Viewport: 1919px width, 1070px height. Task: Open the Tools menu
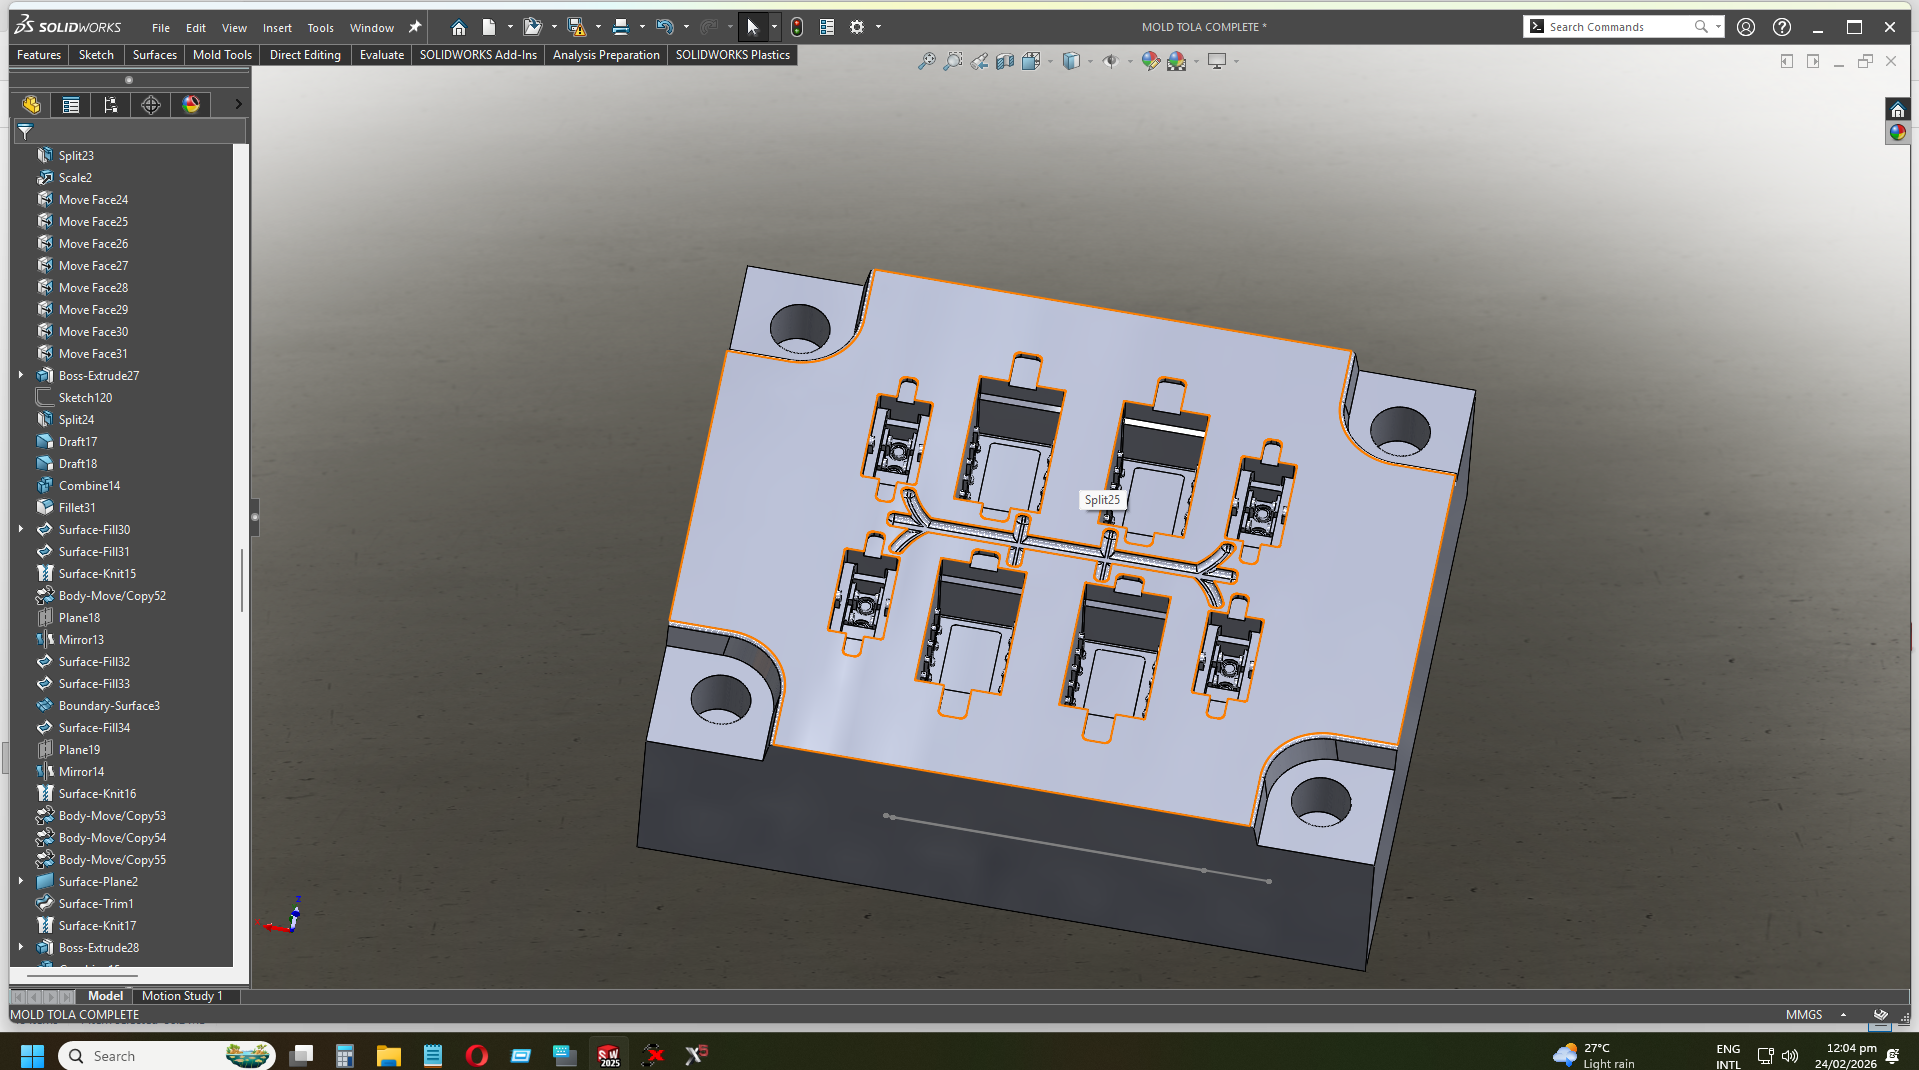point(320,28)
